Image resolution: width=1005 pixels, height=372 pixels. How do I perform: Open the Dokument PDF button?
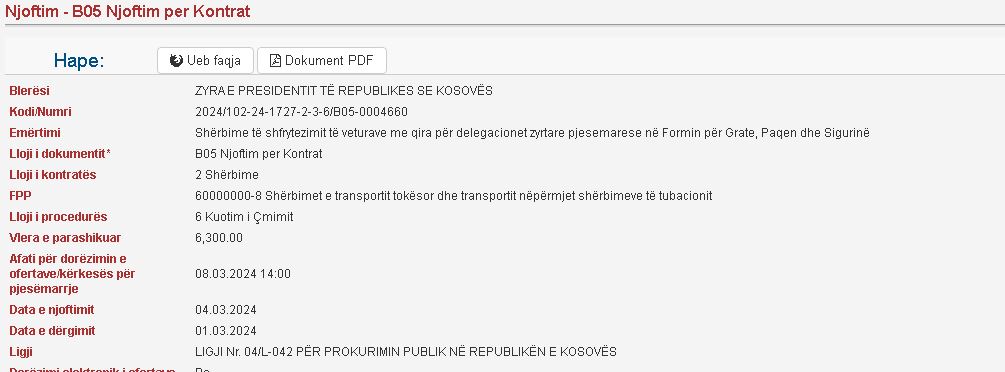tap(322, 60)
